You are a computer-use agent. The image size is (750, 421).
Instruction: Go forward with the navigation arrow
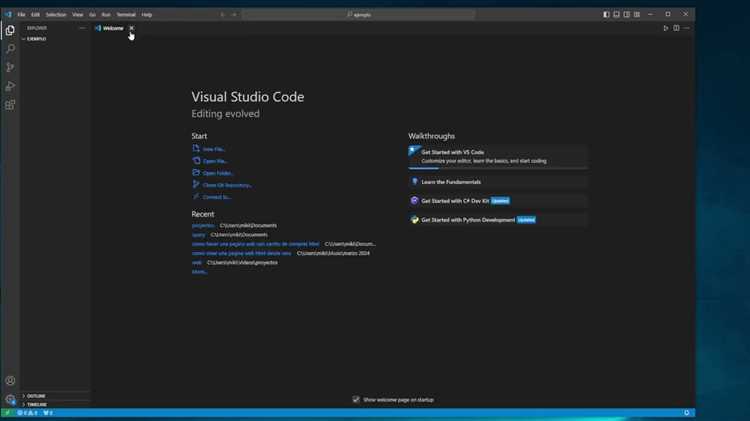coord(234,15)
